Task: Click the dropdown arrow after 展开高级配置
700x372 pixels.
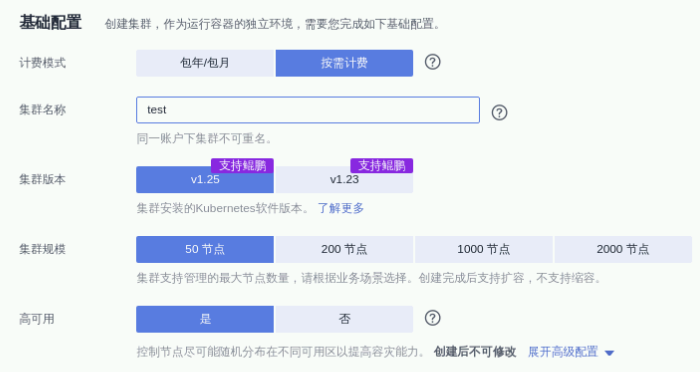Action: tap(609, 353)
